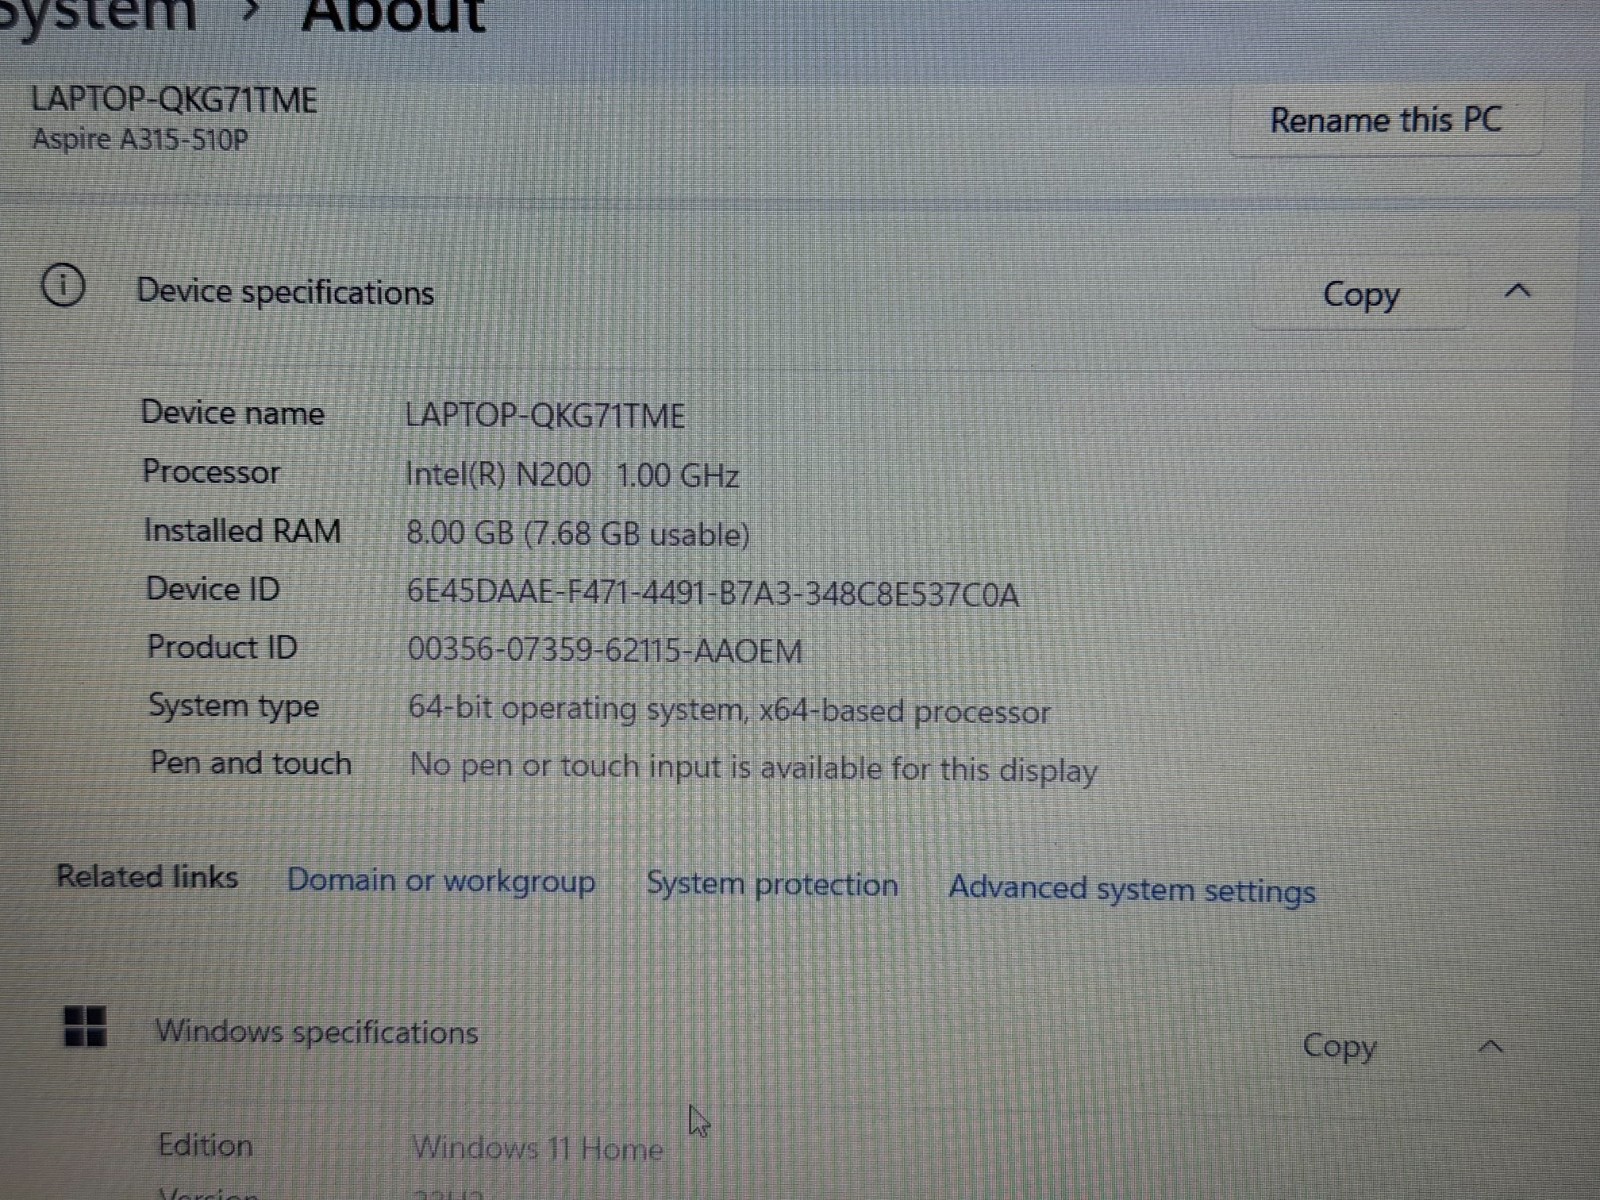Click the Processor label
The height and width of the screenshot is (1200, 1600).
tap(211, 471)
